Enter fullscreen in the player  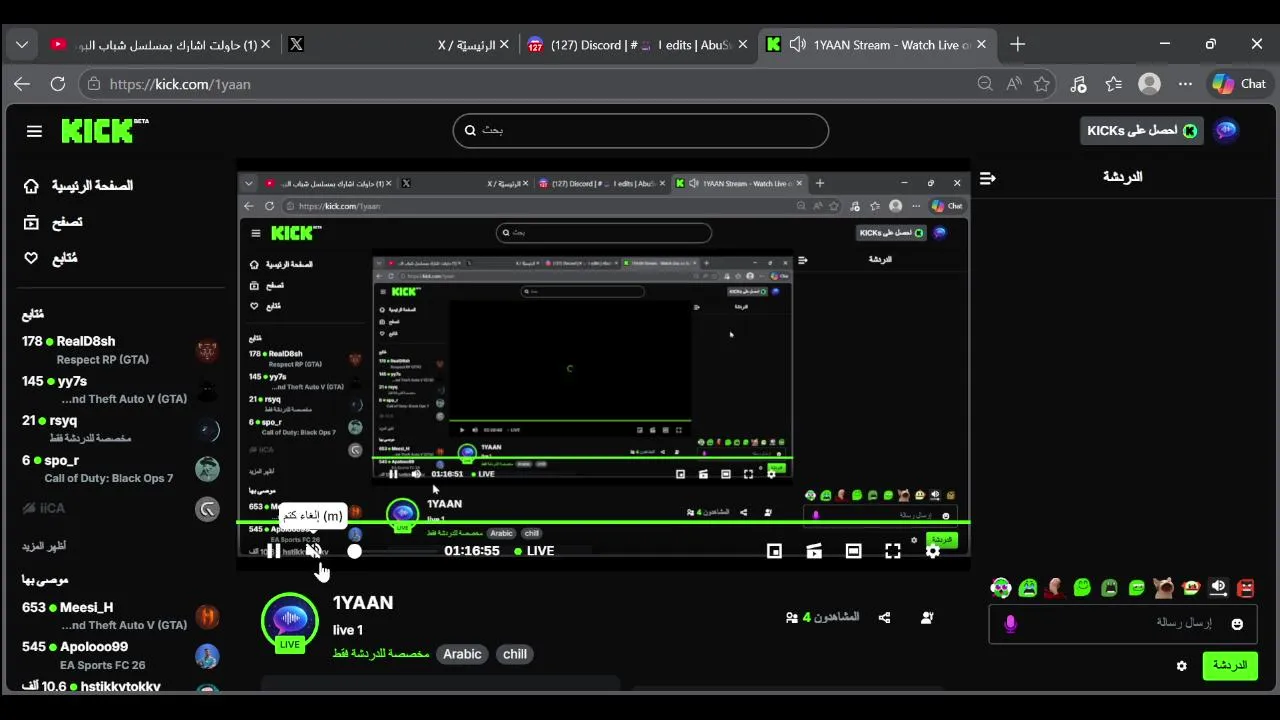pyautogui.click(x=893, y=551)
